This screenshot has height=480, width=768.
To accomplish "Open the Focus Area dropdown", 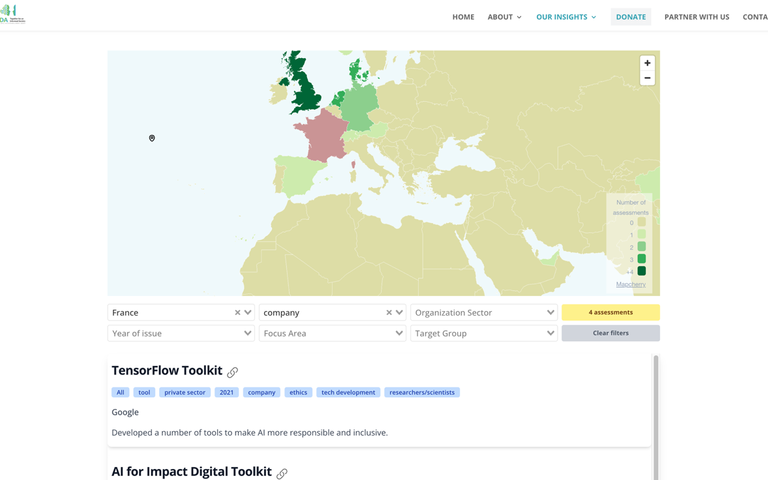I will pyautogui.click(x=333, y=333).
